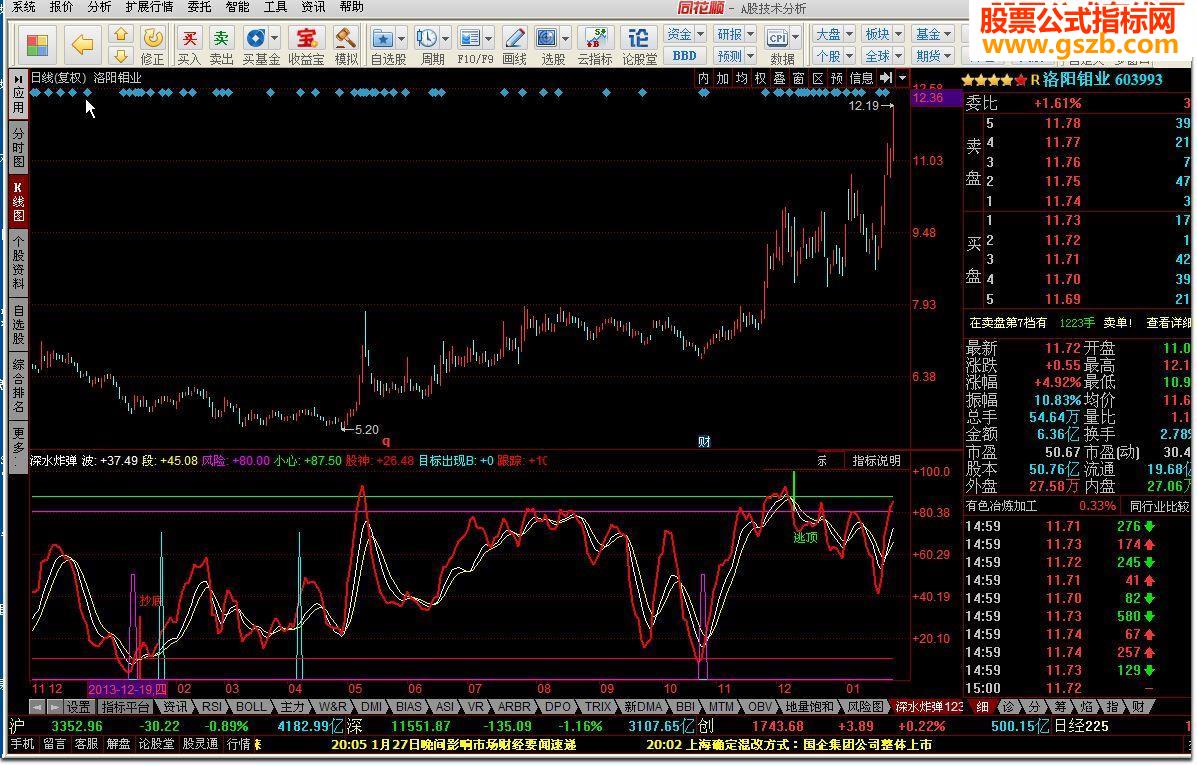Toggle 叠 overlay button
Screen dimensions: 1197x765
coord(779,78)
